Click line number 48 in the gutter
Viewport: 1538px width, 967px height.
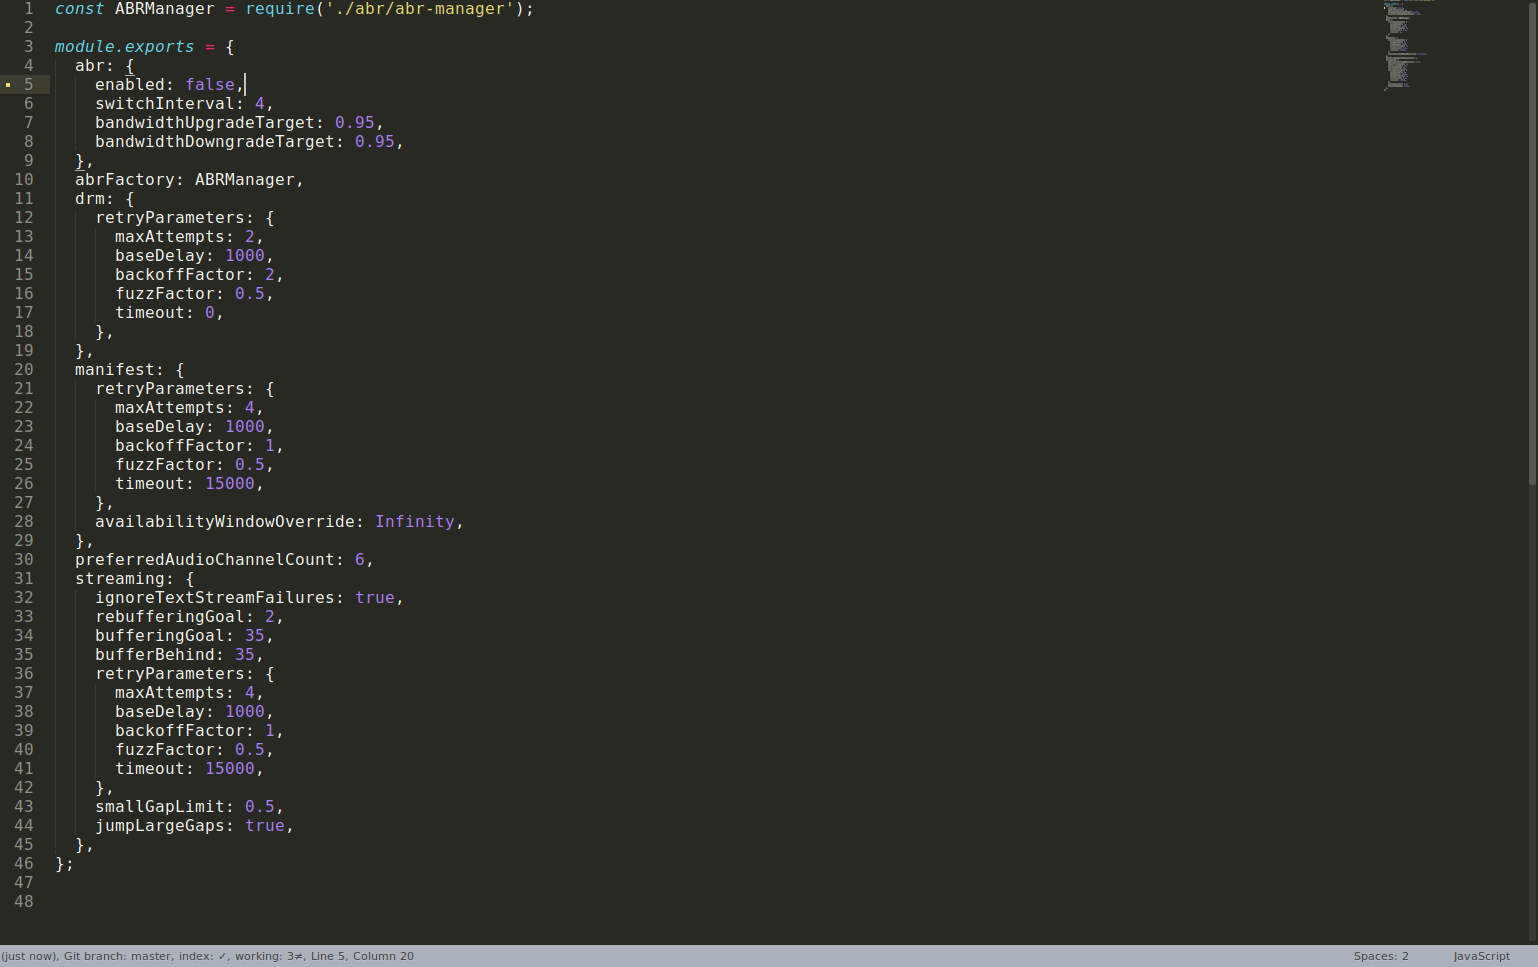[x=23, y=902]
